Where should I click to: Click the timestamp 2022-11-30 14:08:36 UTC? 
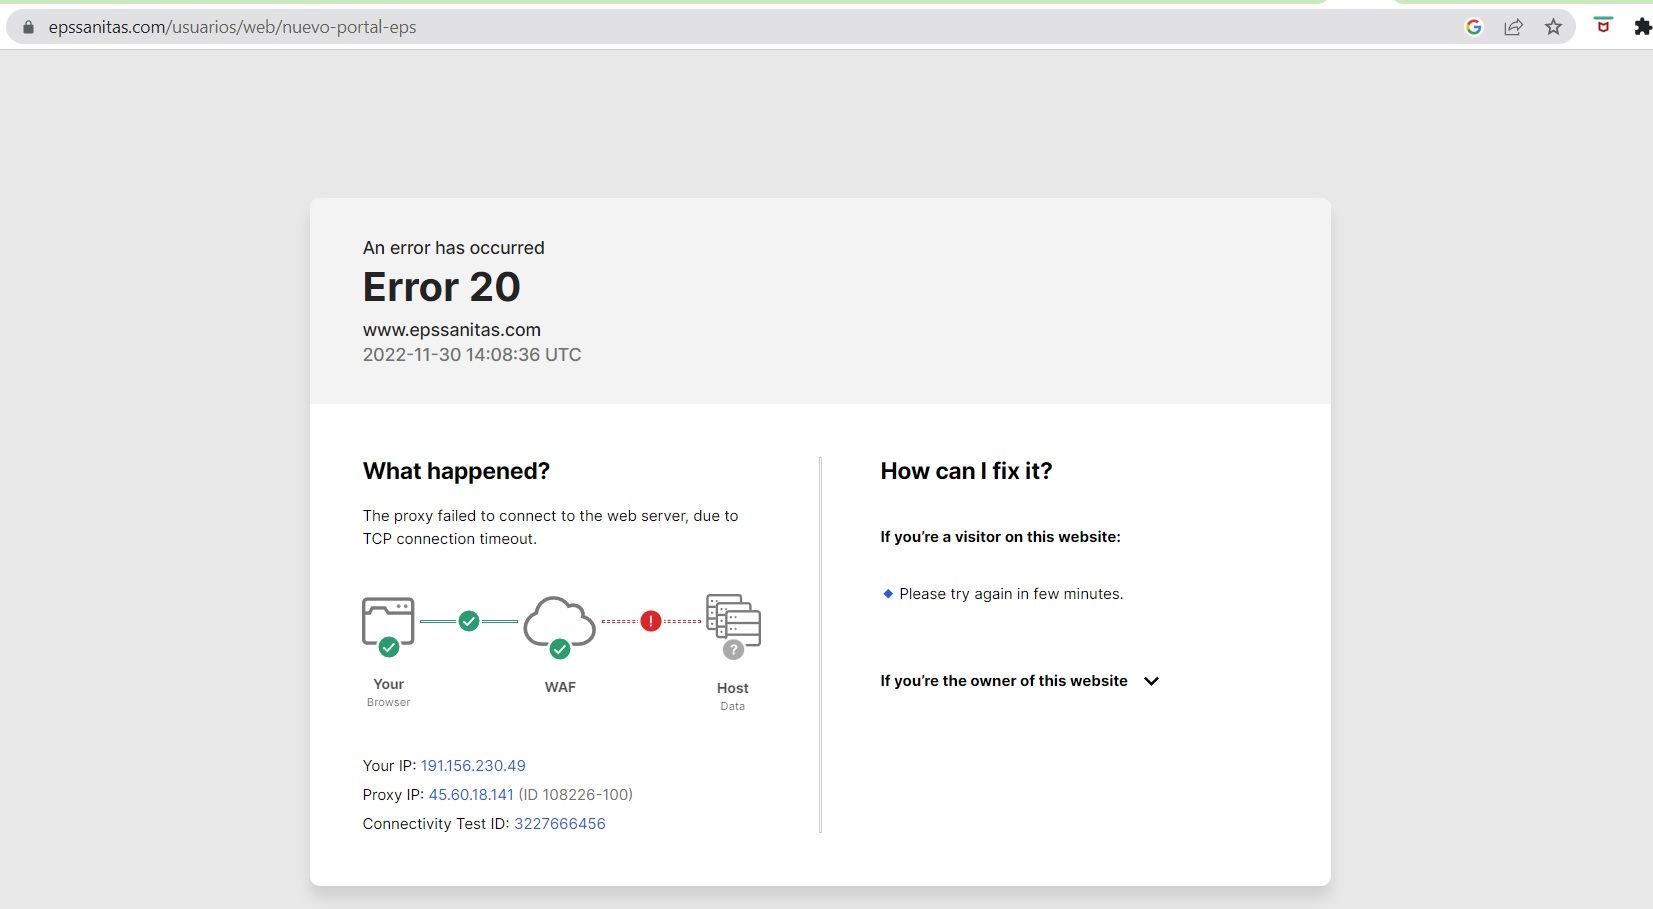click(x=472, y=355)
